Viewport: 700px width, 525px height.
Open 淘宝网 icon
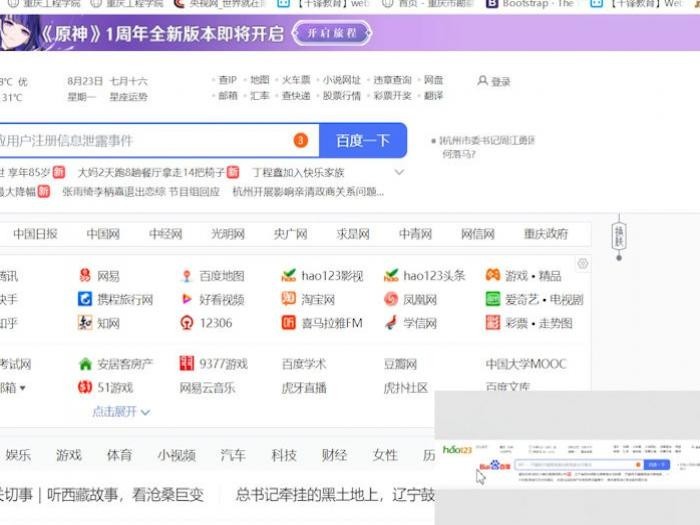pyautogui.click(x=288, y=298)
